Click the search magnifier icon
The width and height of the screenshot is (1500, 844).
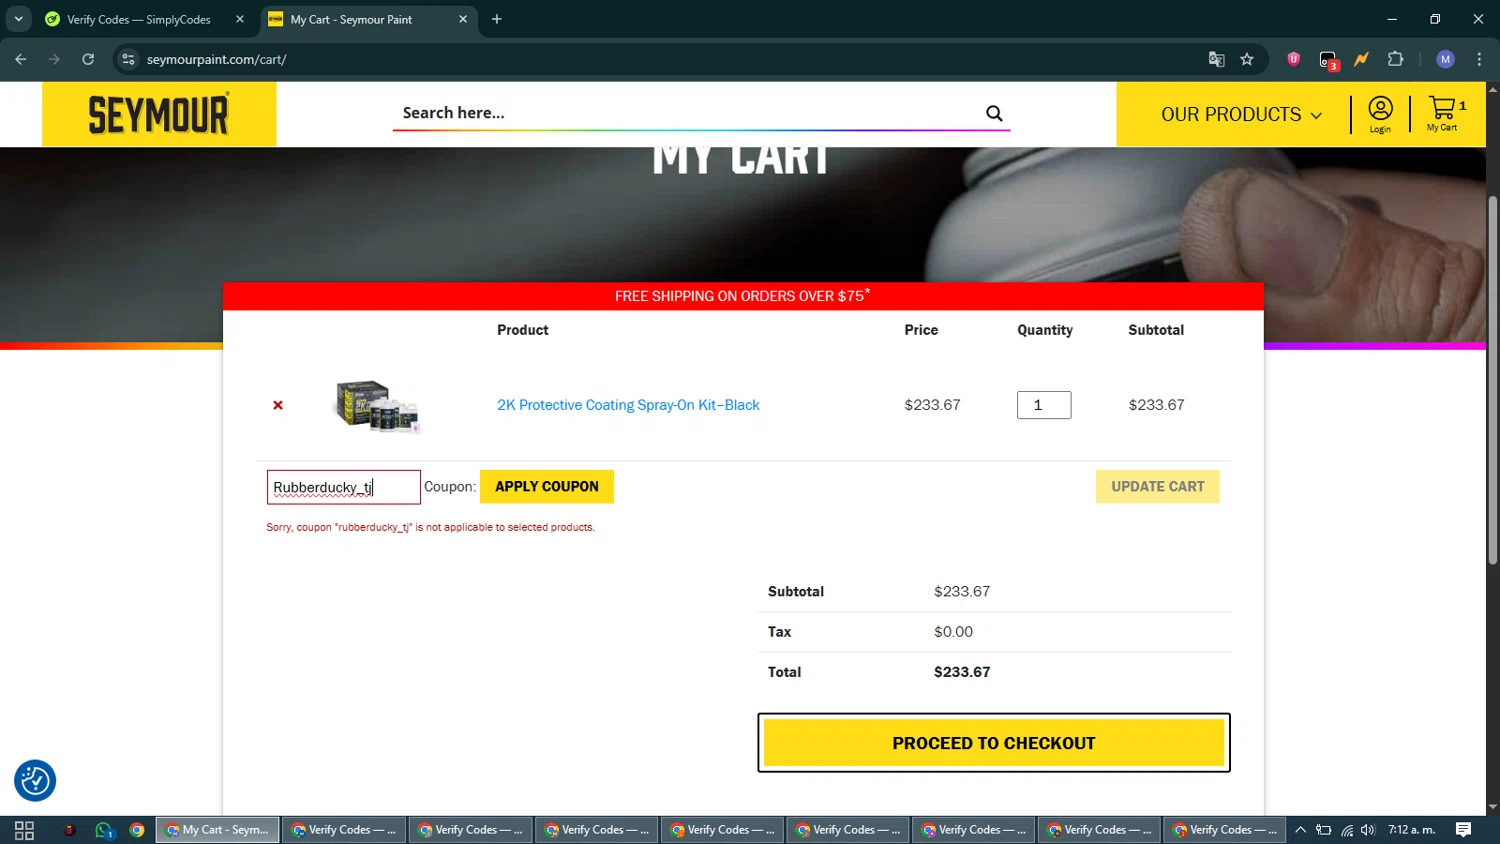994,113
